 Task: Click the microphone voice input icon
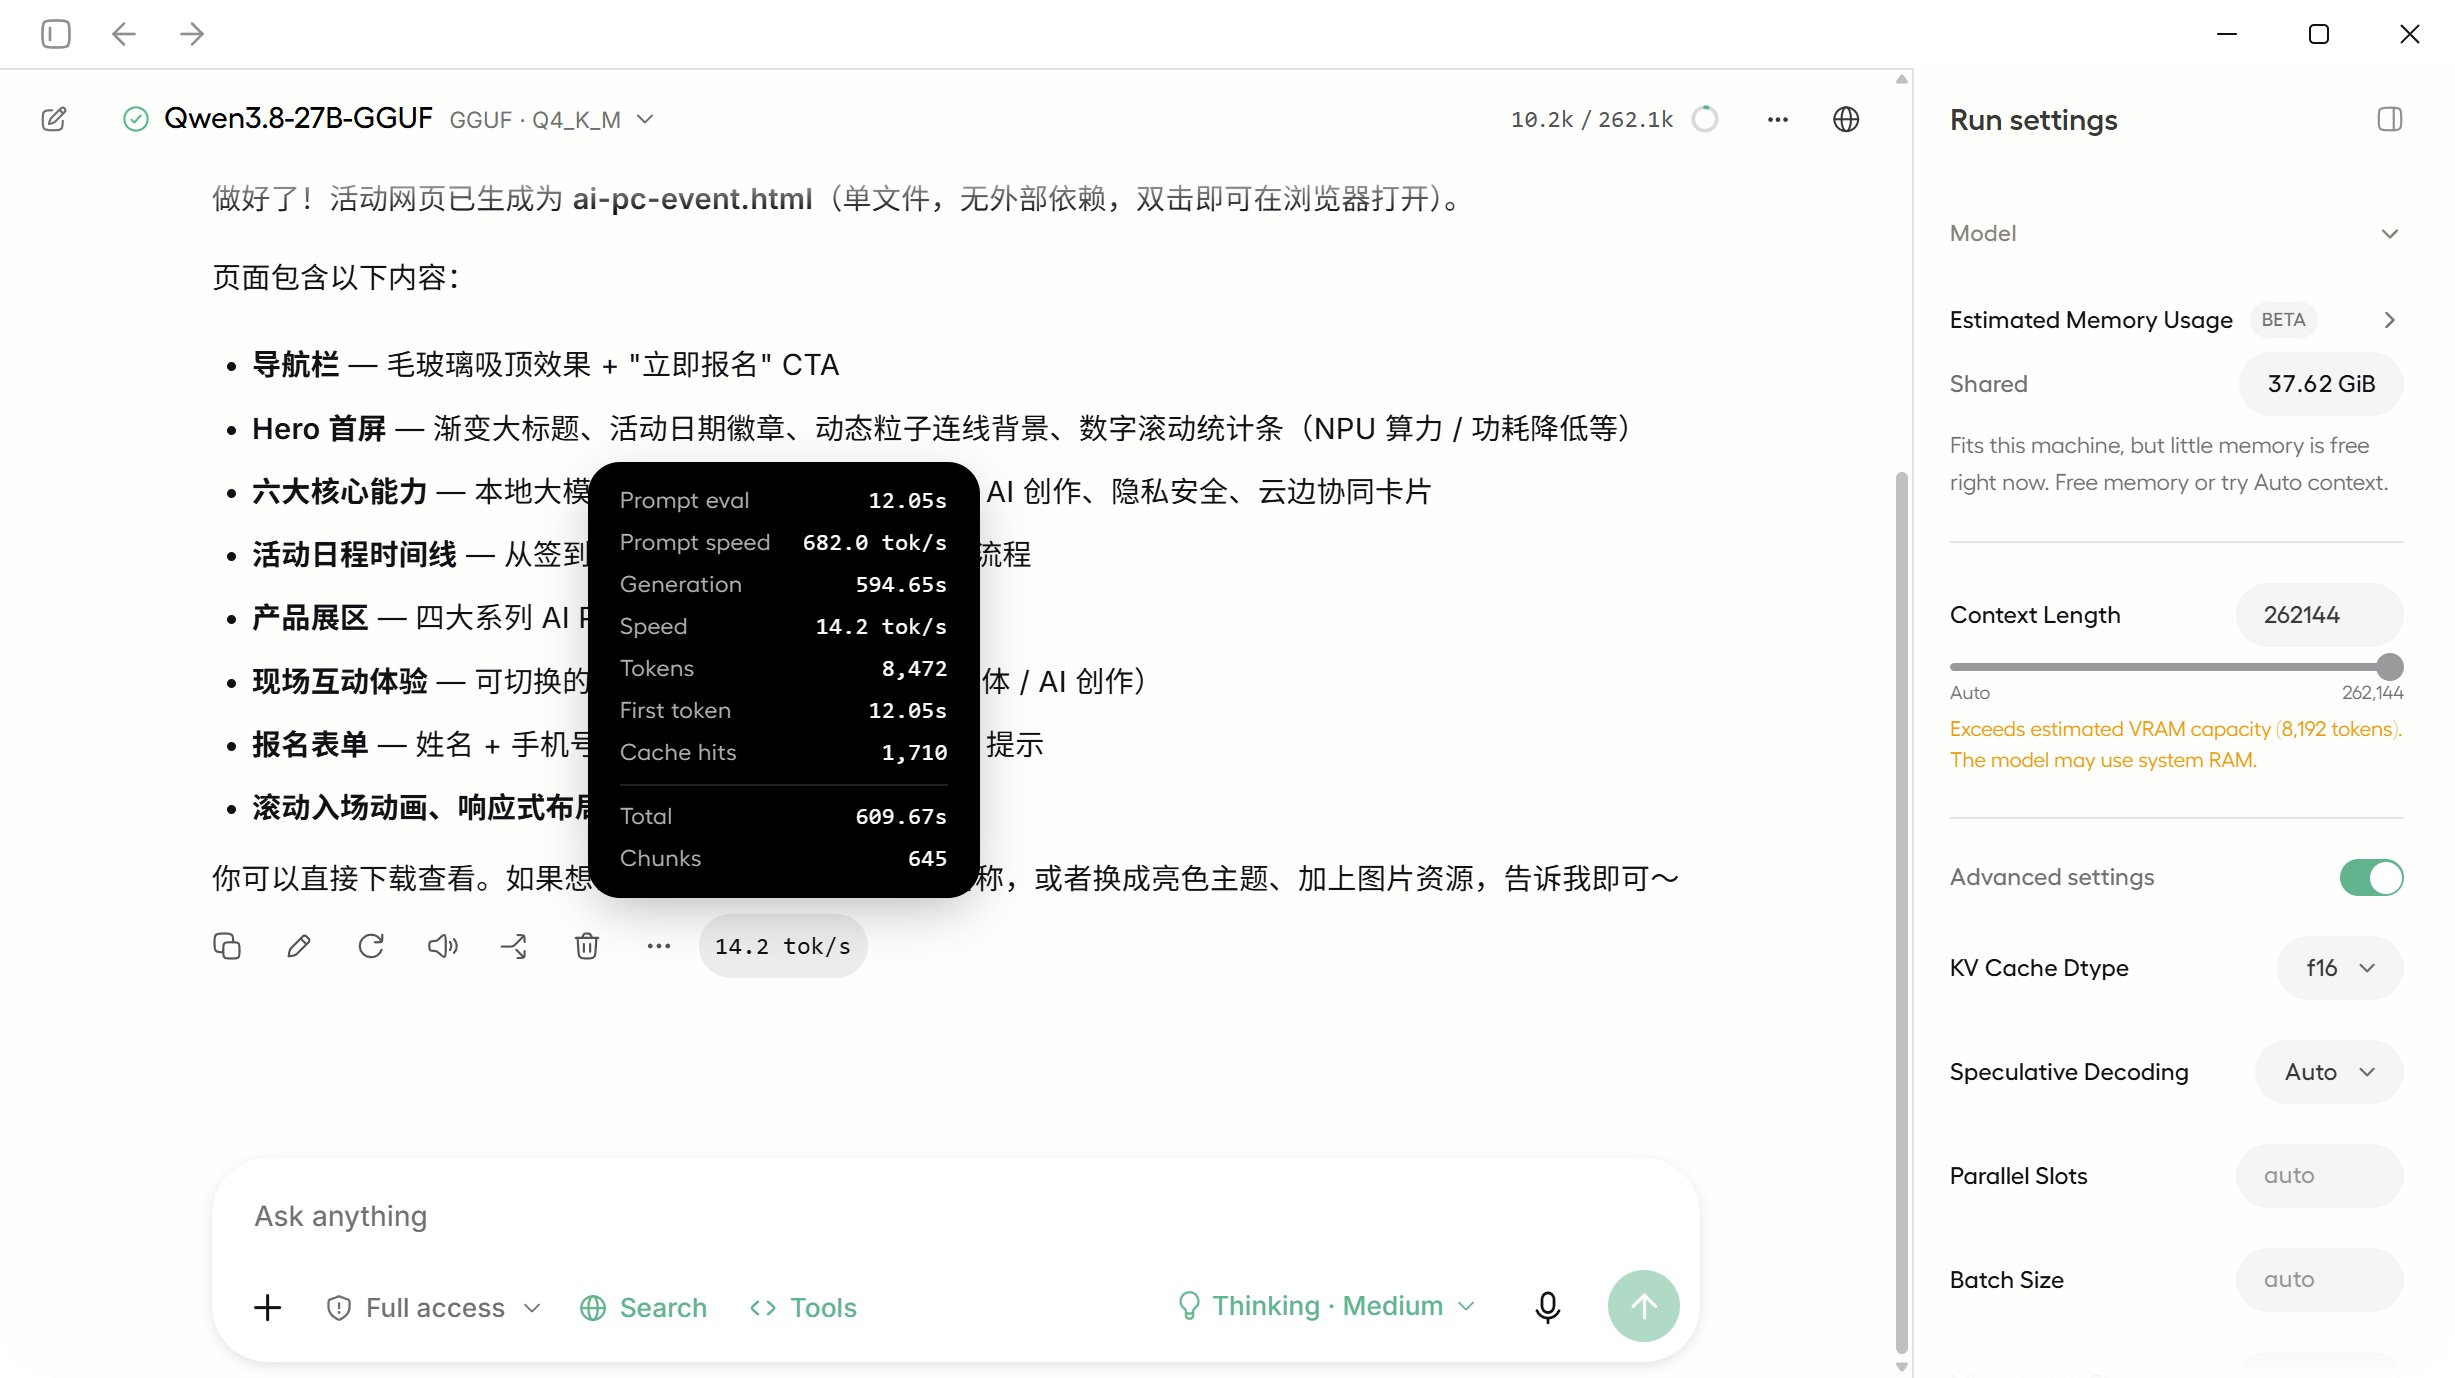(1548, 1307)
